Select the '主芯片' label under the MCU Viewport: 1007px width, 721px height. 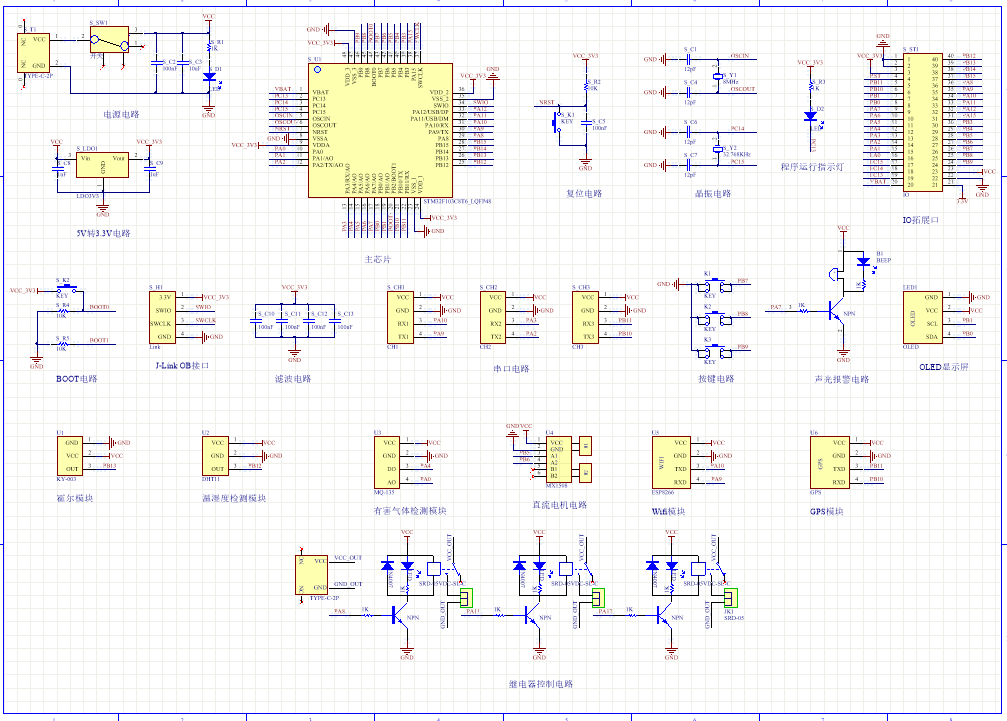(378, 259)
